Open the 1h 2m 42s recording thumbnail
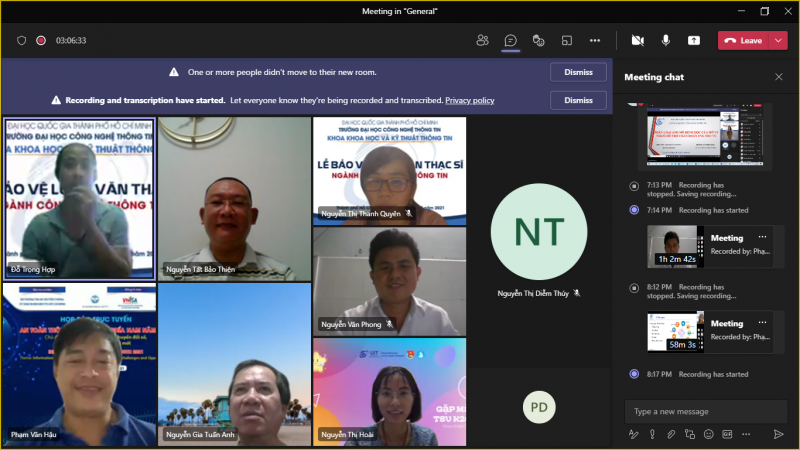800x450 pixels. [676, 246]
